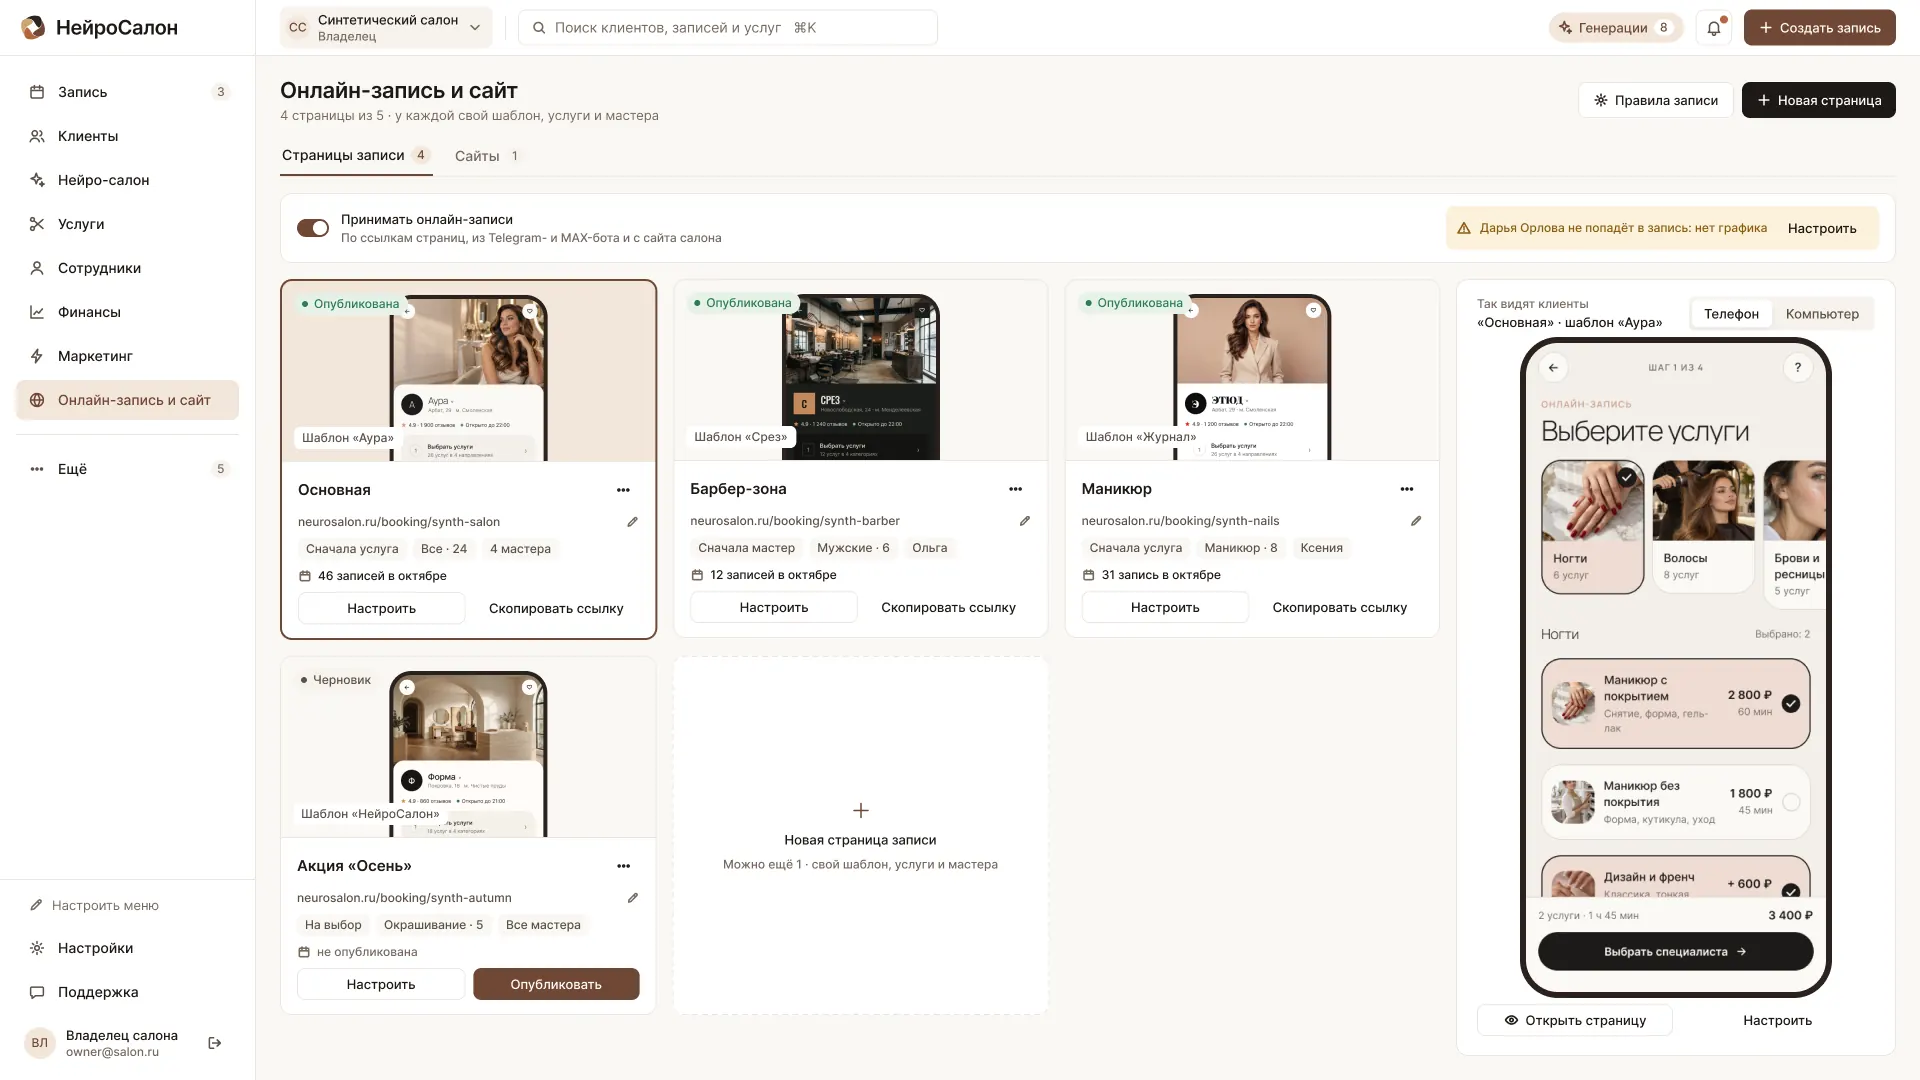Edit the Маникюр page link pencil icon
1920x1080 pixels.
pyautogui.click(x=1416, y=521)
